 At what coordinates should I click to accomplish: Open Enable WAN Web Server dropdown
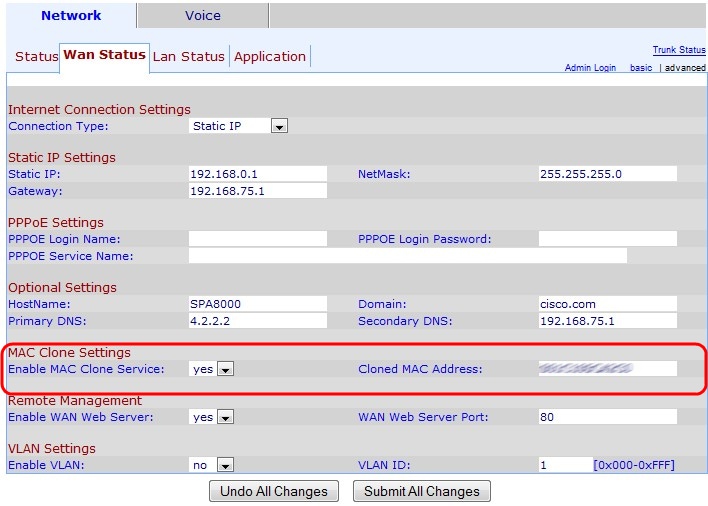211,417
